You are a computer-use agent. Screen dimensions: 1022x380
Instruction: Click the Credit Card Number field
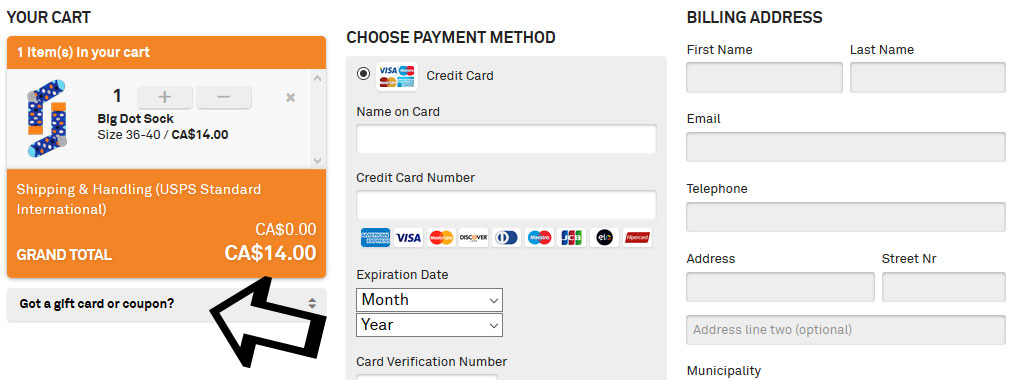[x=506, y=205]
